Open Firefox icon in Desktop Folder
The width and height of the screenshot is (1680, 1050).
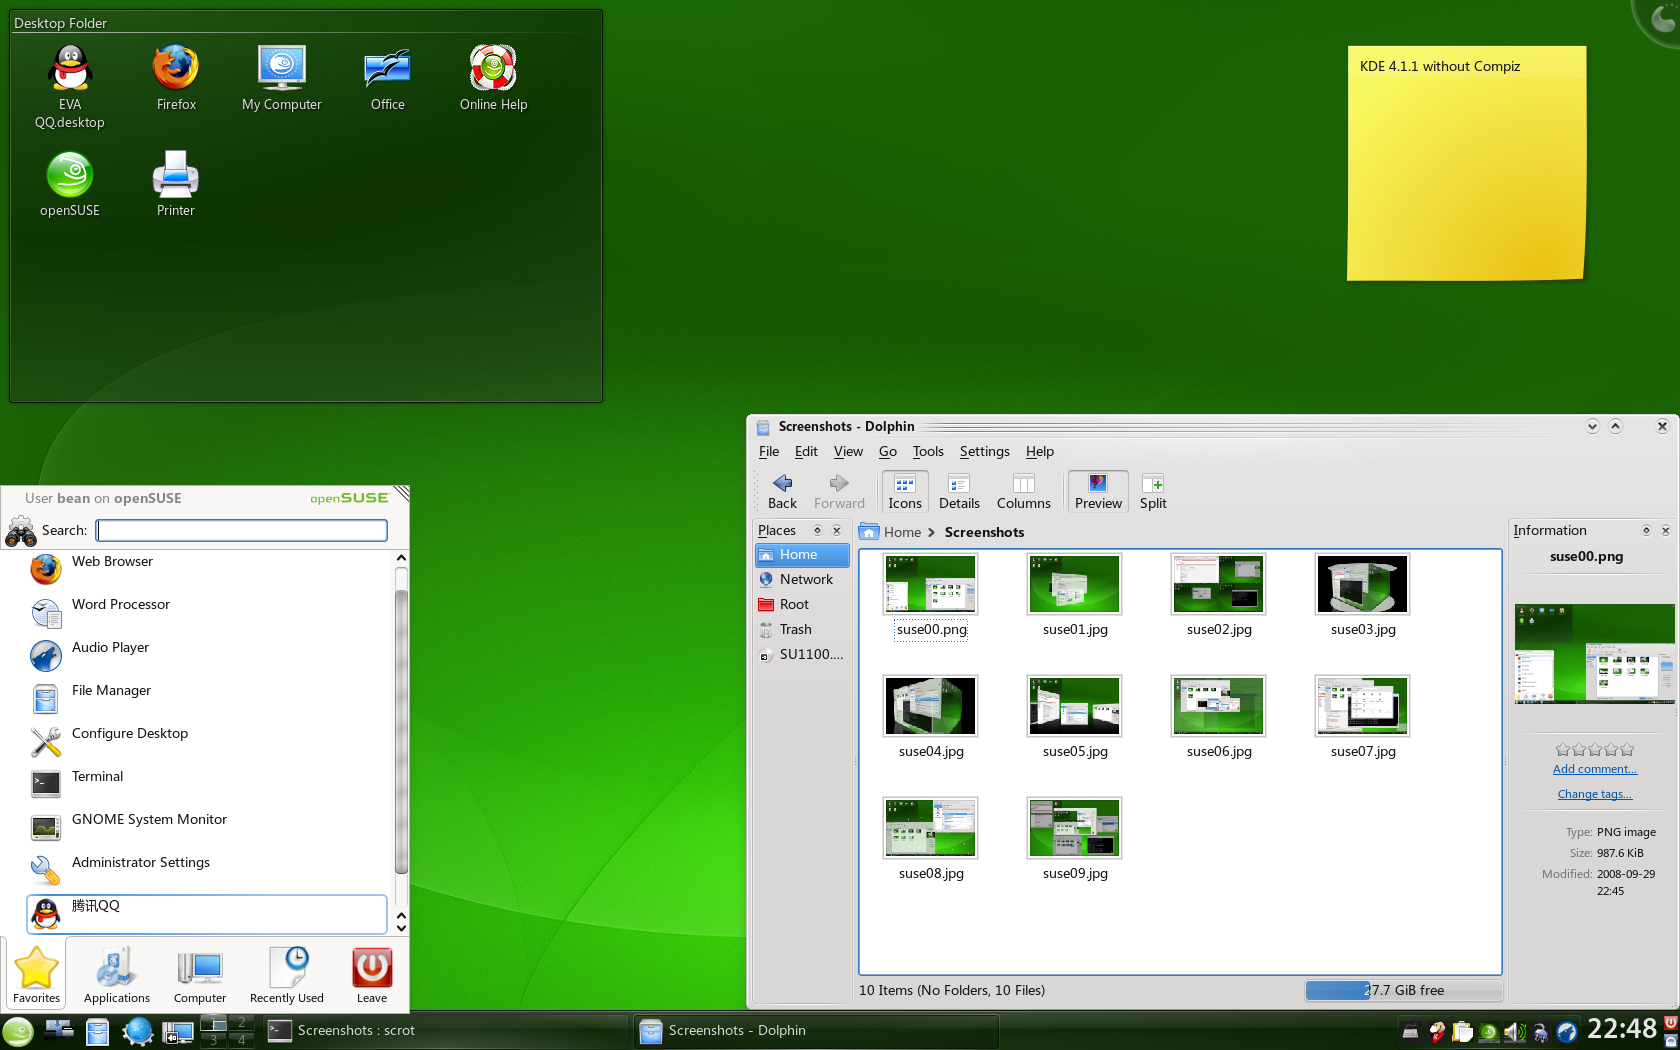pos(176,78)
